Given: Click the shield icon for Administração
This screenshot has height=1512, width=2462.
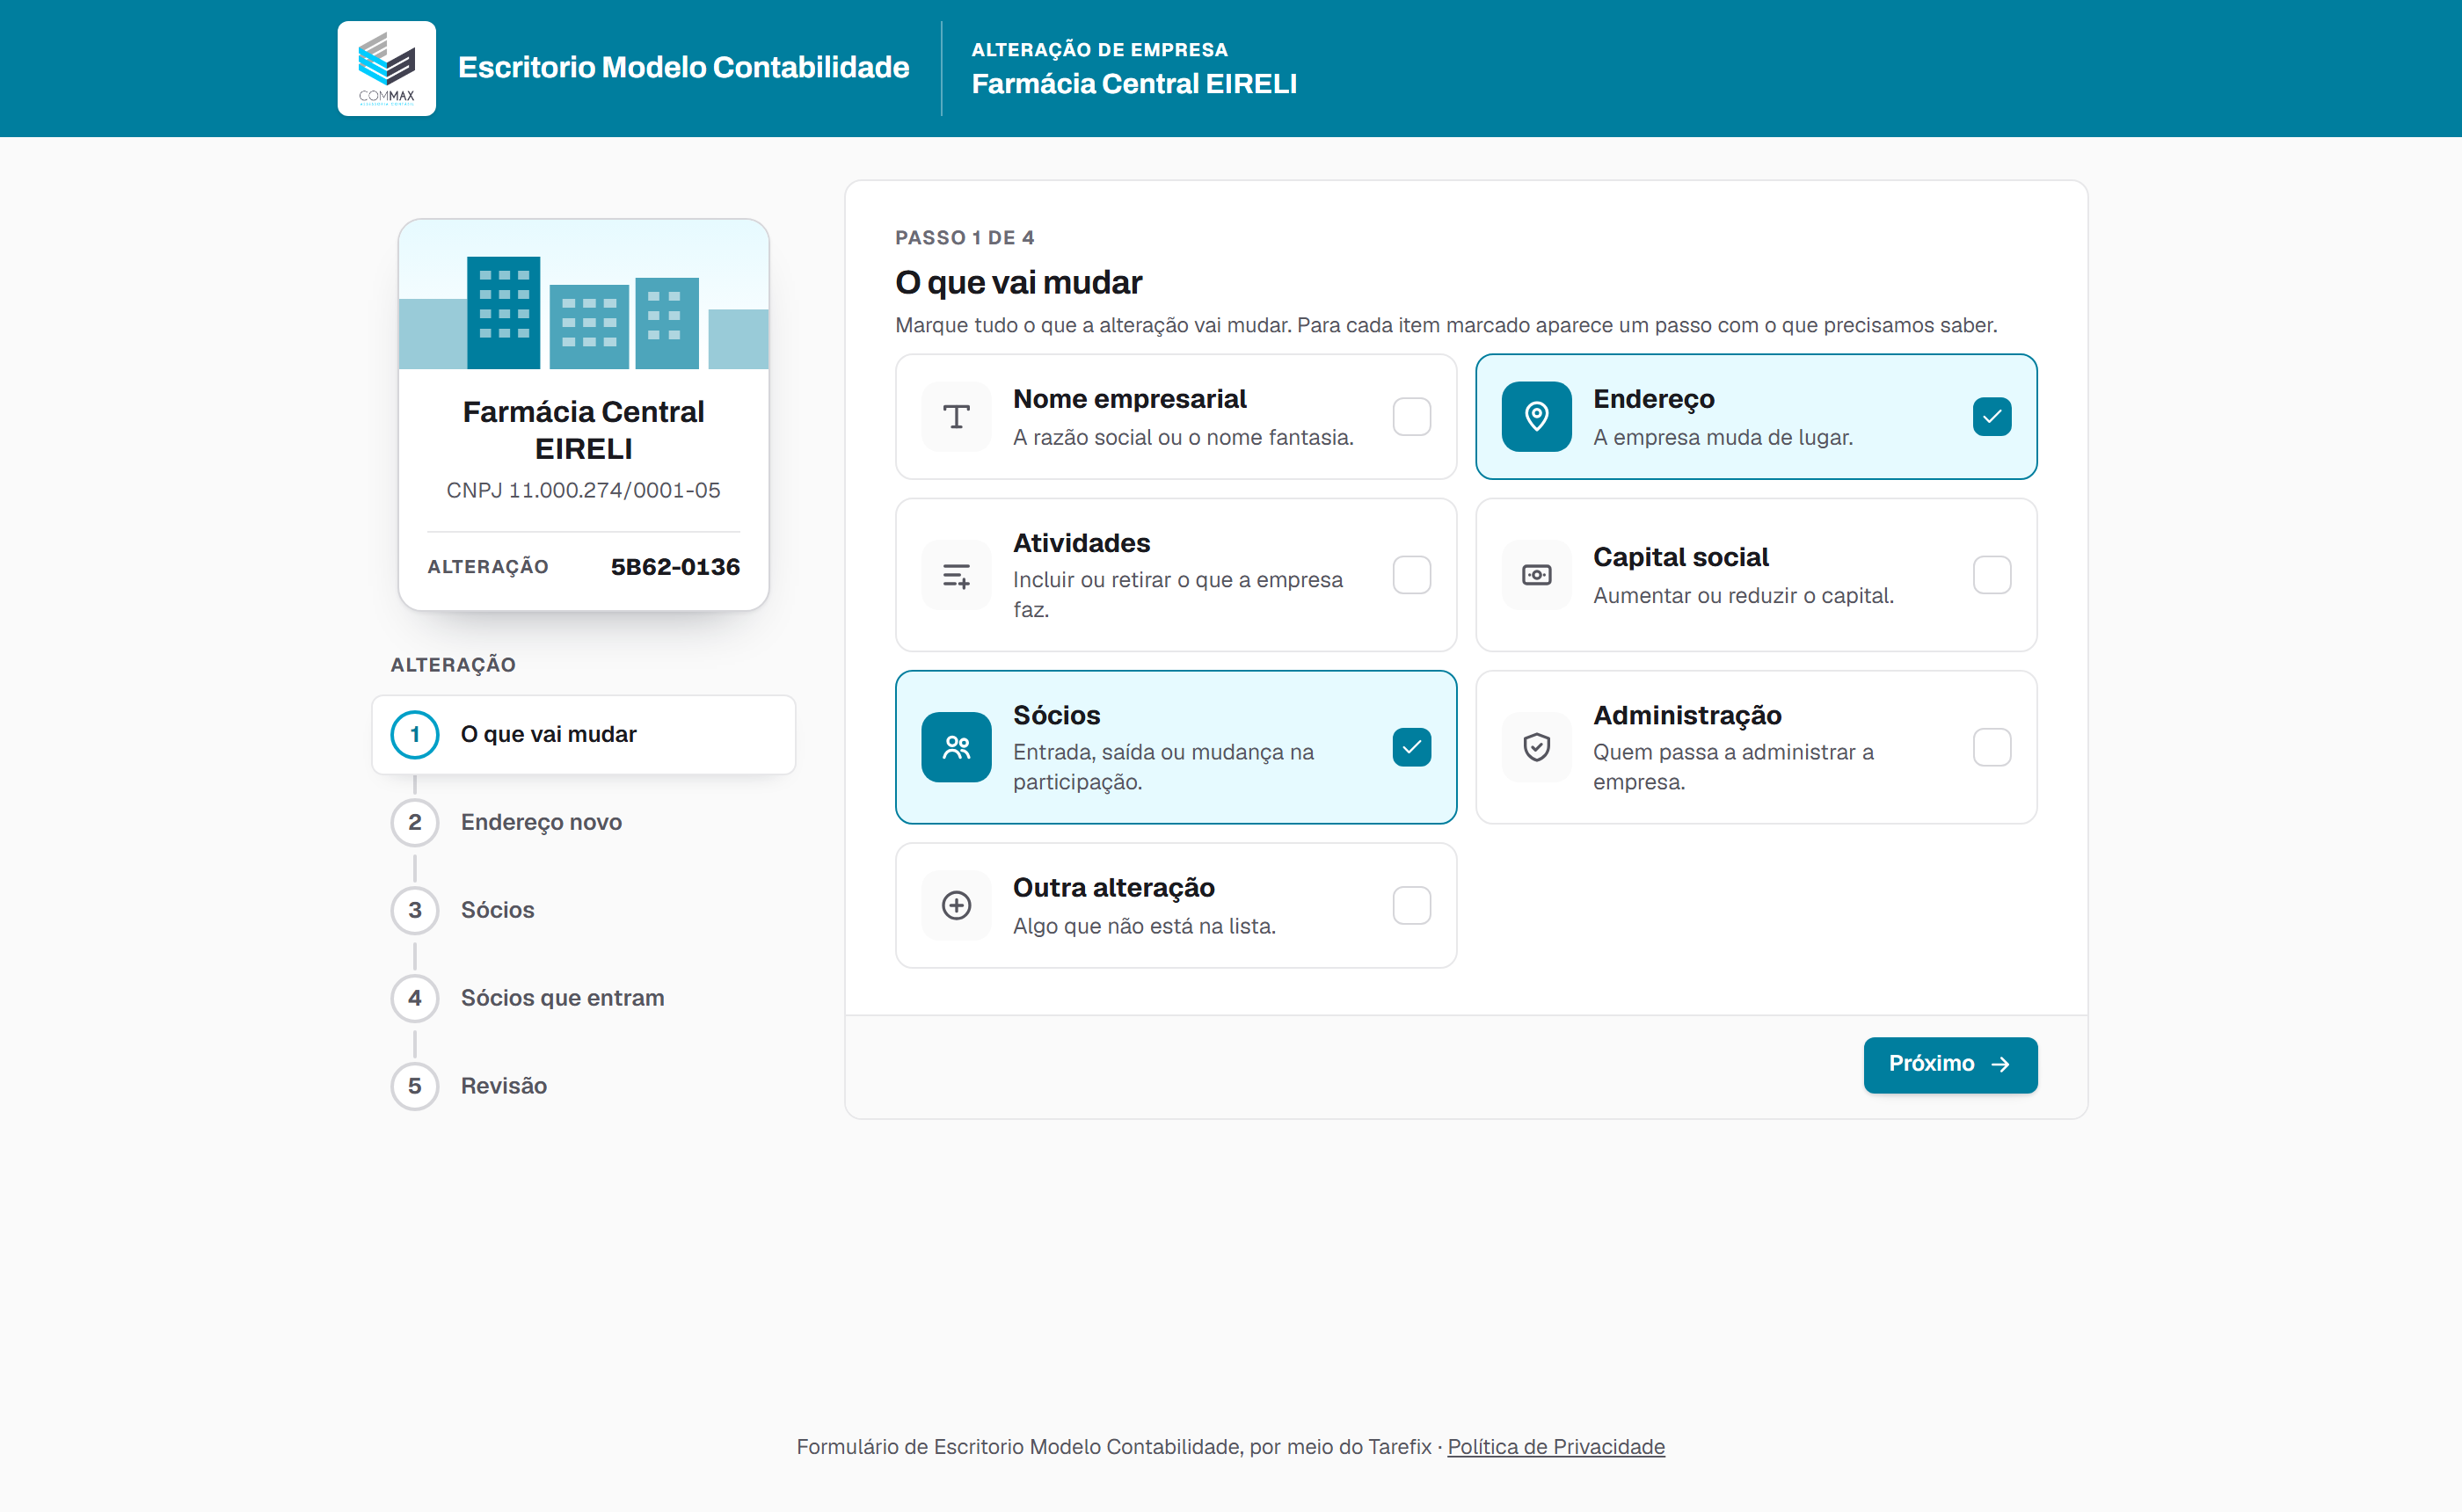Looking at the screenshot, I should coord(1536,747).
